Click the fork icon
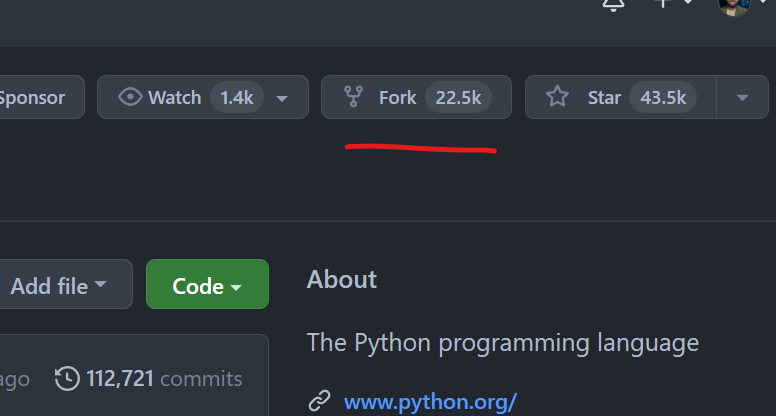Viewport: 776px width, 416px height. 353,97
